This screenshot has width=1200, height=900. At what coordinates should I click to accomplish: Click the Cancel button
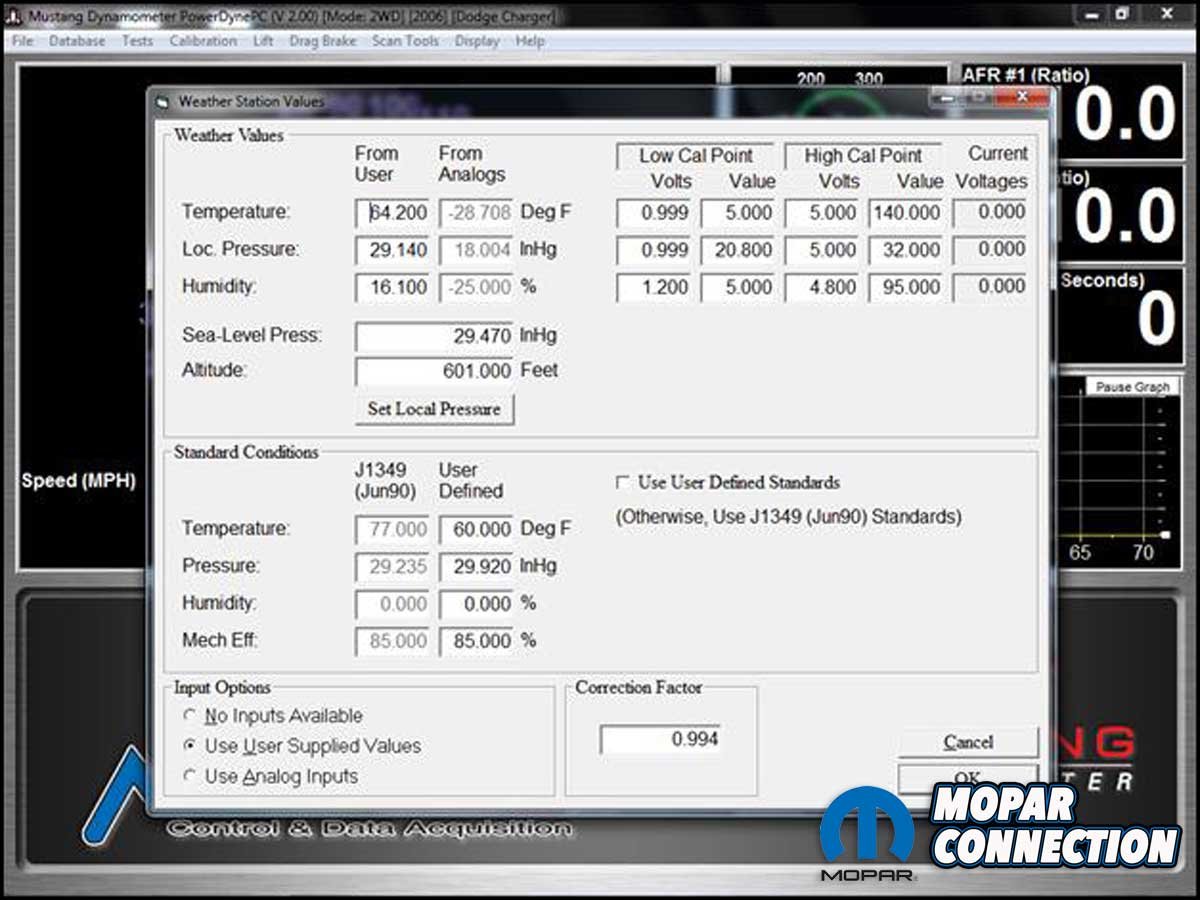(967, 742)
